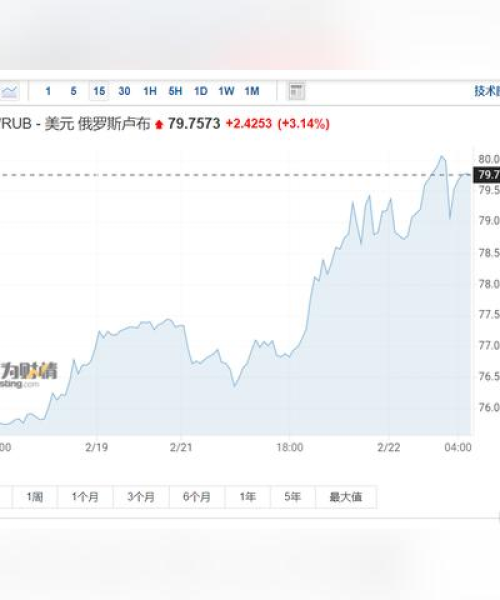
Task: Choose the 3个月 range tab
Action: (141, 497)
